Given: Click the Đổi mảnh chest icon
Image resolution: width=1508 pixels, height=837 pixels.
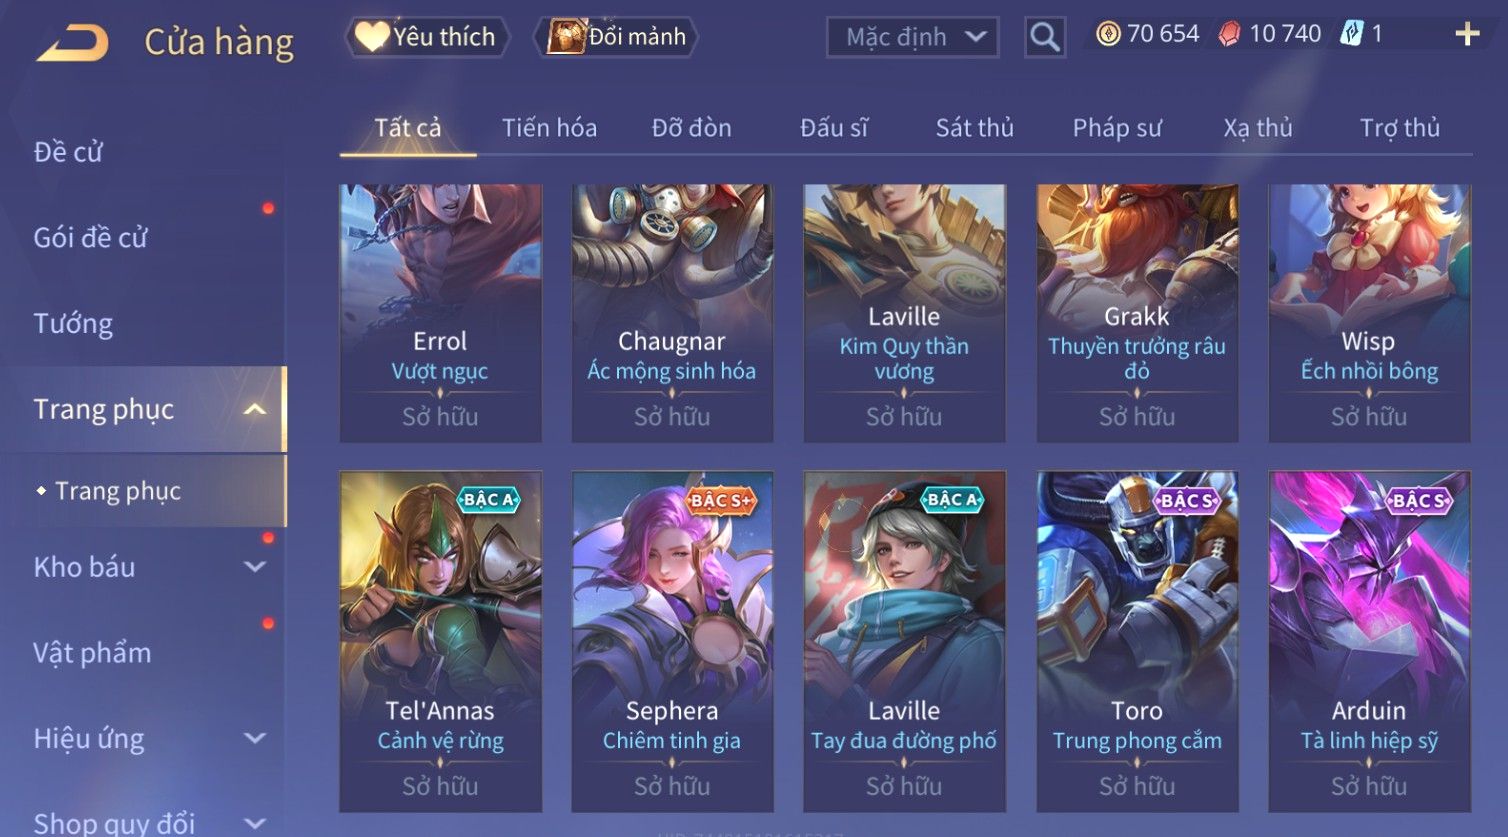Looking at the screenshot, I should (565, 37).
